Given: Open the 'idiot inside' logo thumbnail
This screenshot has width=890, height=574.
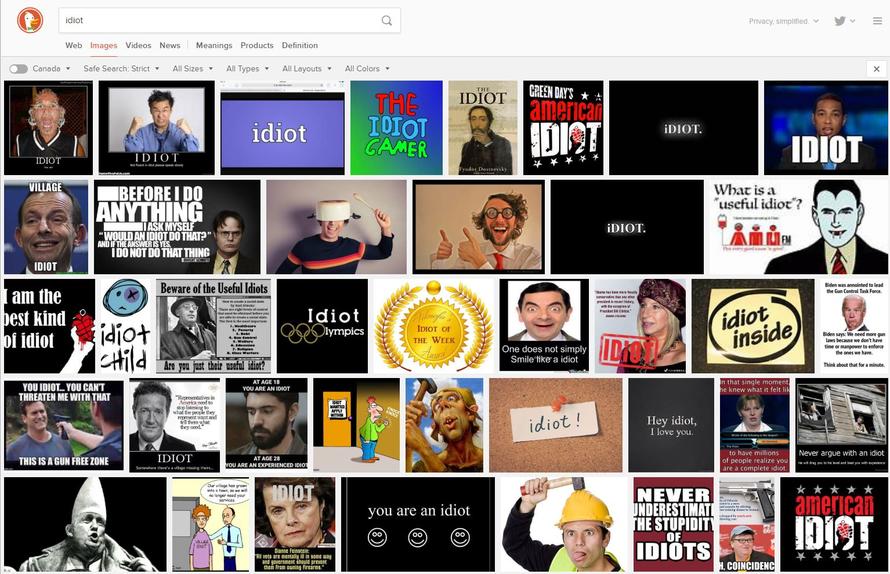Looking at the screenshot, I should (x=753, y=326).
